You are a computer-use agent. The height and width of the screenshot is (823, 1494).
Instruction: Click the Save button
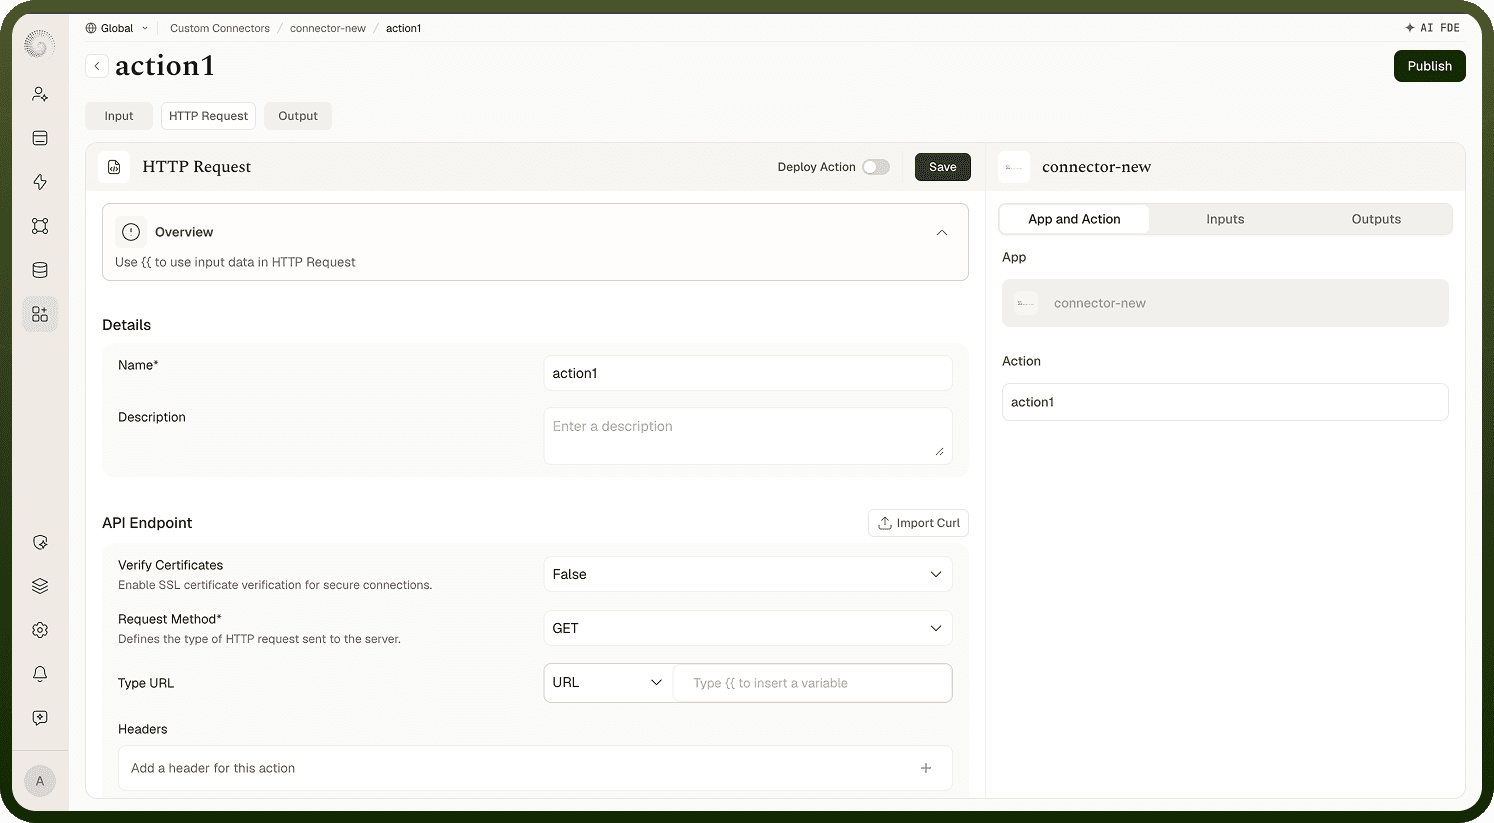coord(942,167)
